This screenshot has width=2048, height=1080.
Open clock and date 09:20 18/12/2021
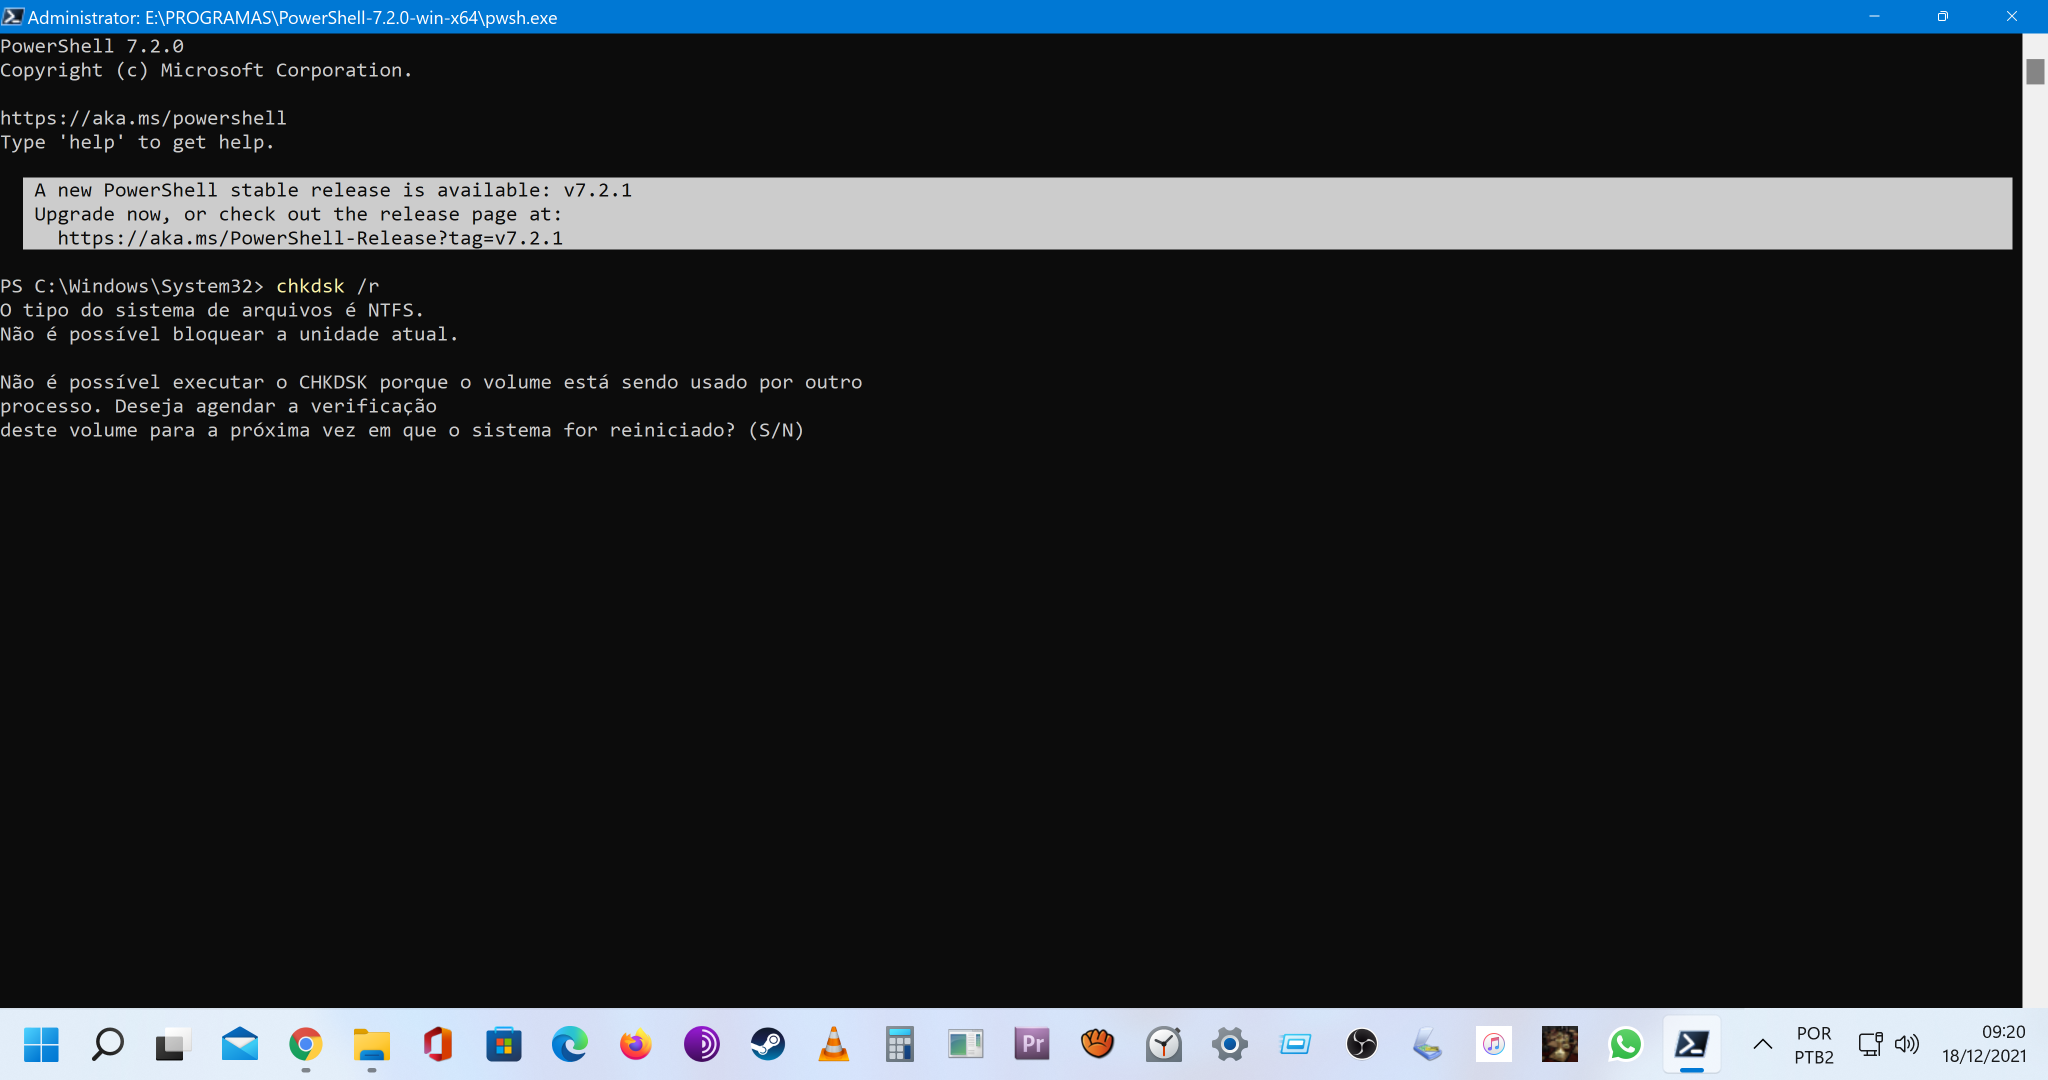pos(1984,1044)
